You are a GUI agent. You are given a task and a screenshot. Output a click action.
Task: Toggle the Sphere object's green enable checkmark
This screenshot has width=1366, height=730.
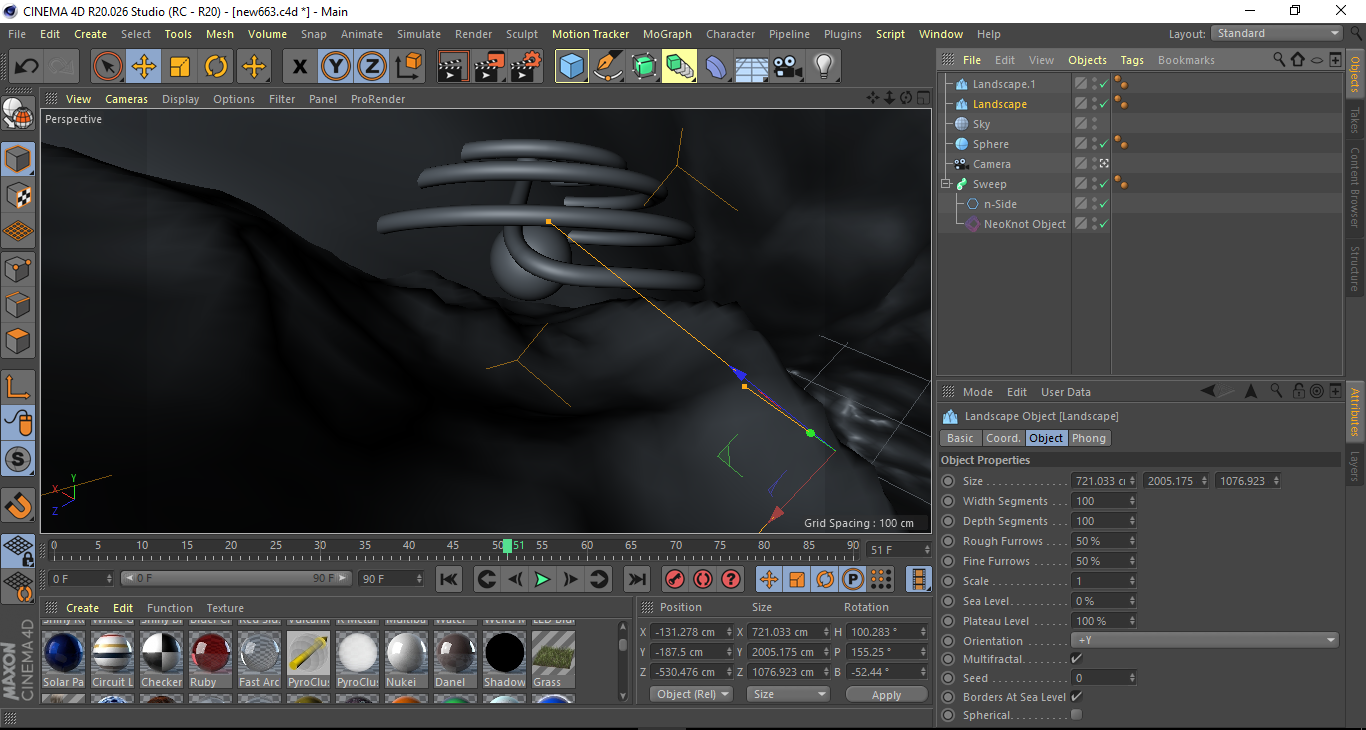tap(1103, 144)
